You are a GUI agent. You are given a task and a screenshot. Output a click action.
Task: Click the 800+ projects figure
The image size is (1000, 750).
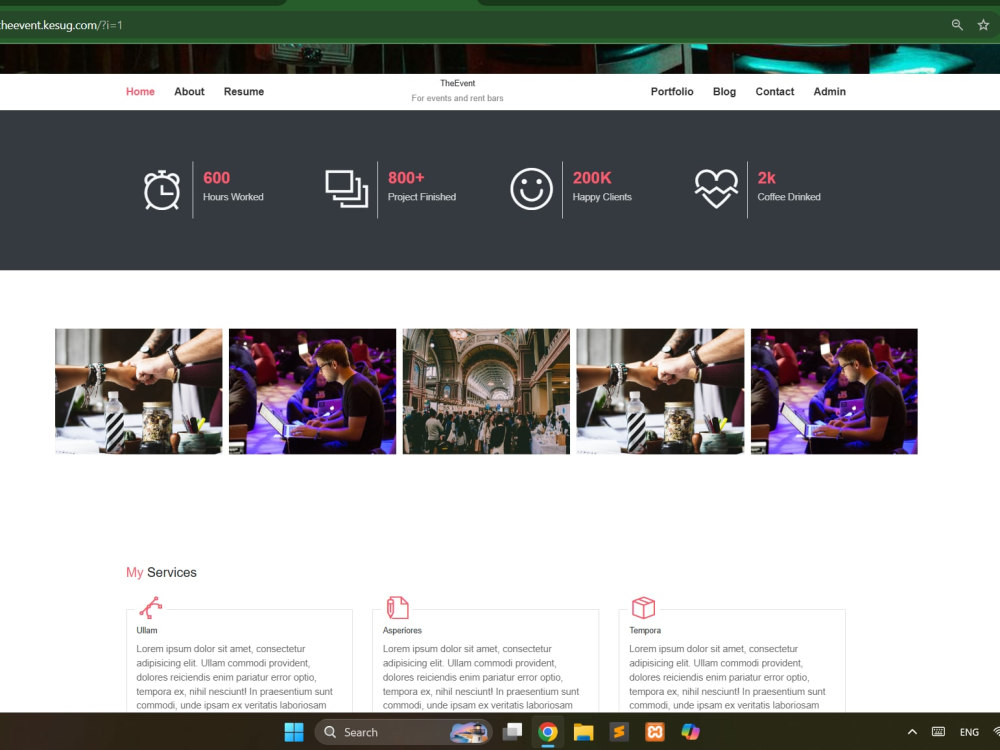406,178
